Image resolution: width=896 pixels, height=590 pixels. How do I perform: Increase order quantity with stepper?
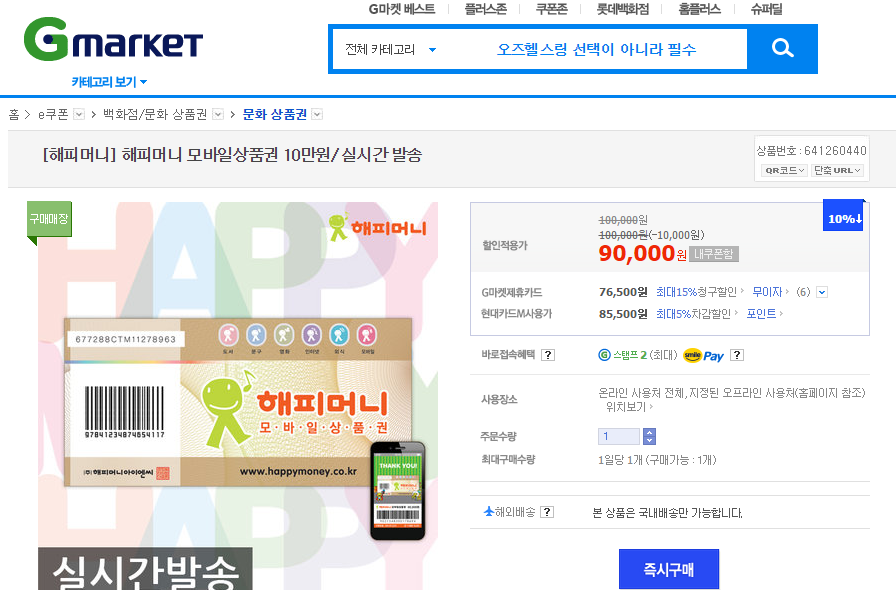(x=649, y=432)
